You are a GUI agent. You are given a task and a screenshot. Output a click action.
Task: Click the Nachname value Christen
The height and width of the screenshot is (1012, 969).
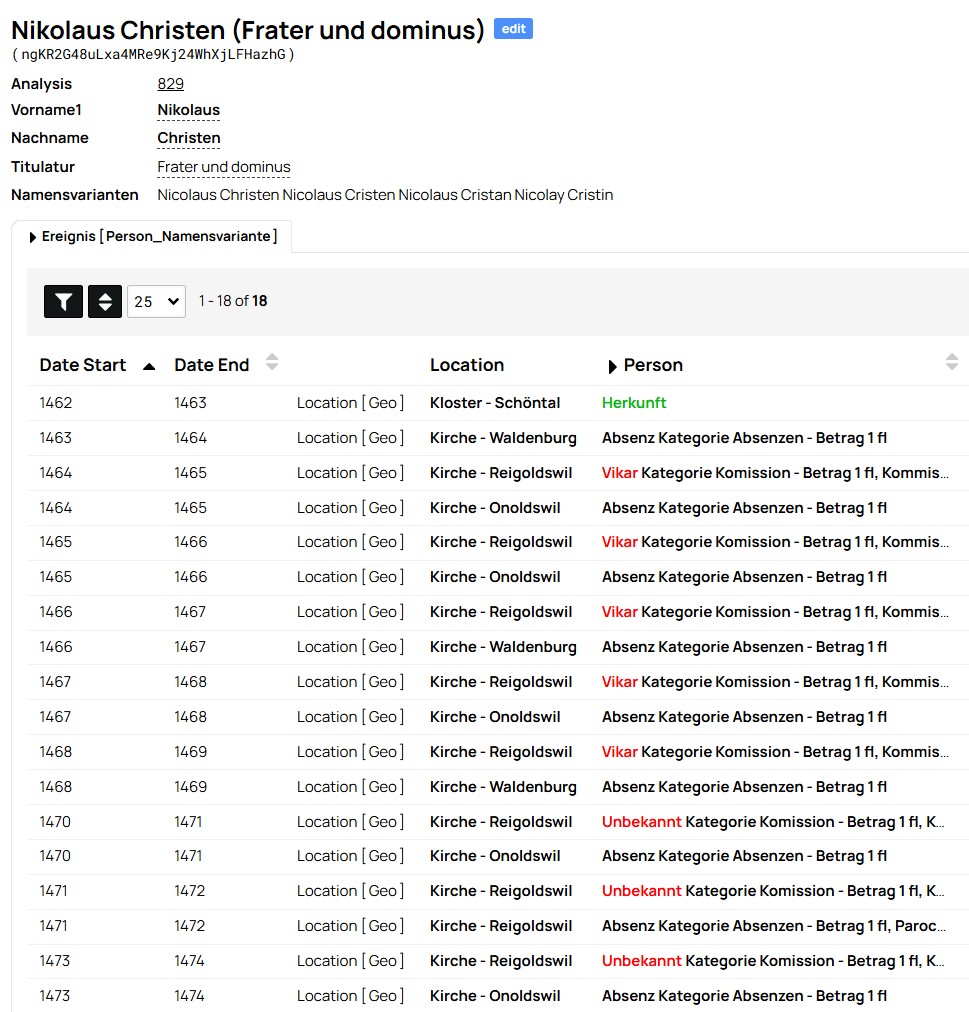click(189, 138)
